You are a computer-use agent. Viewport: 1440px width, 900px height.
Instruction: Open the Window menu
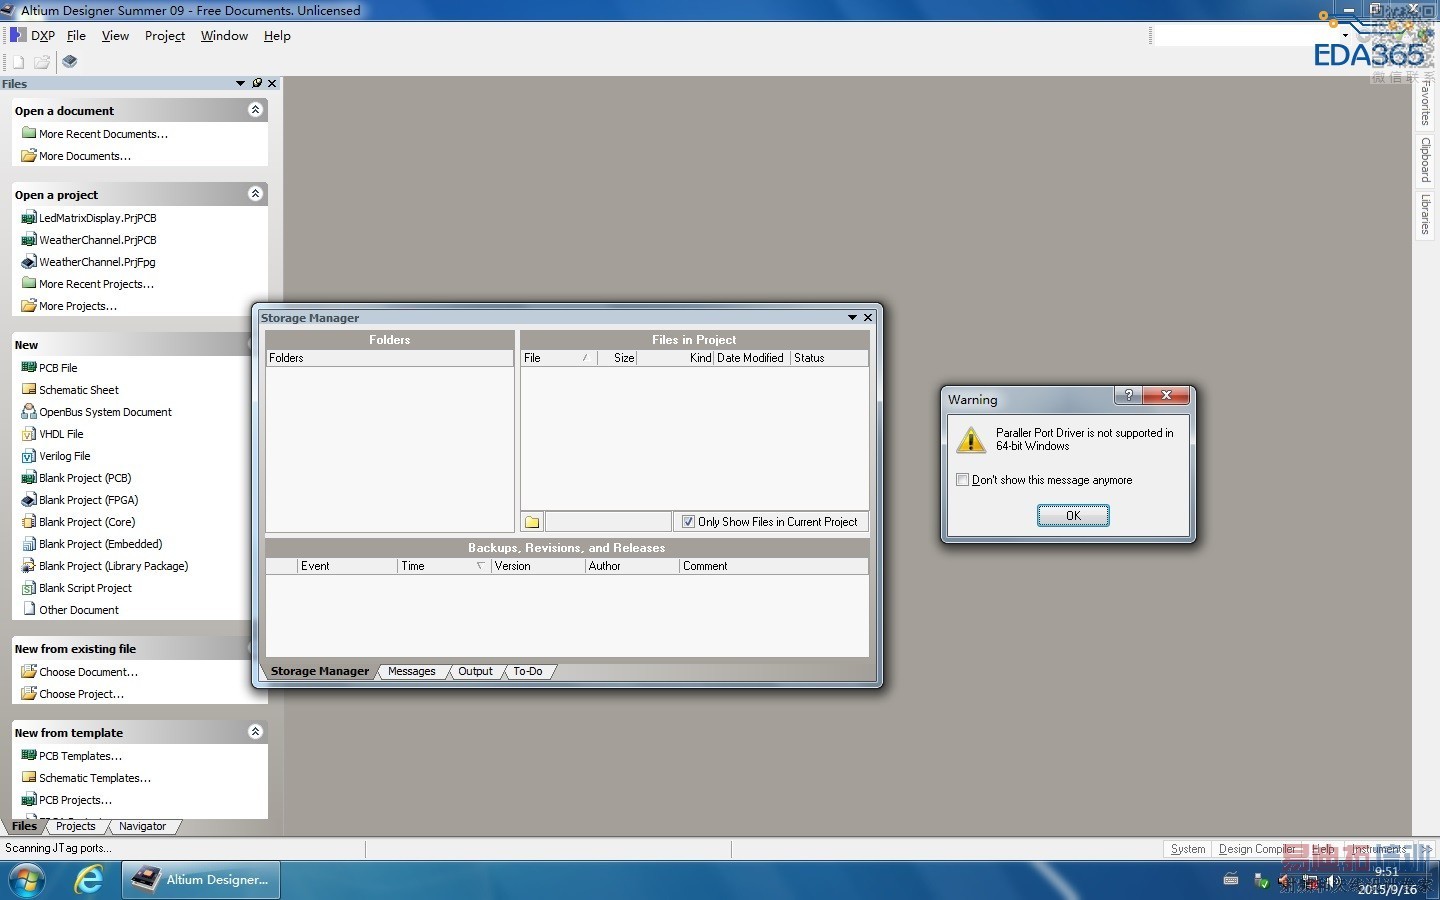(224, 35)
